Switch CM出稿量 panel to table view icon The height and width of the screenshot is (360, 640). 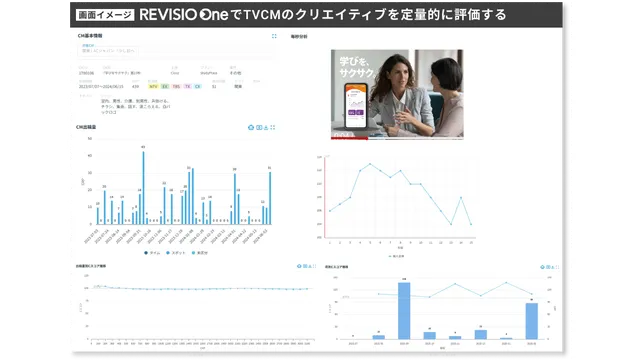(x=259, y=127)
